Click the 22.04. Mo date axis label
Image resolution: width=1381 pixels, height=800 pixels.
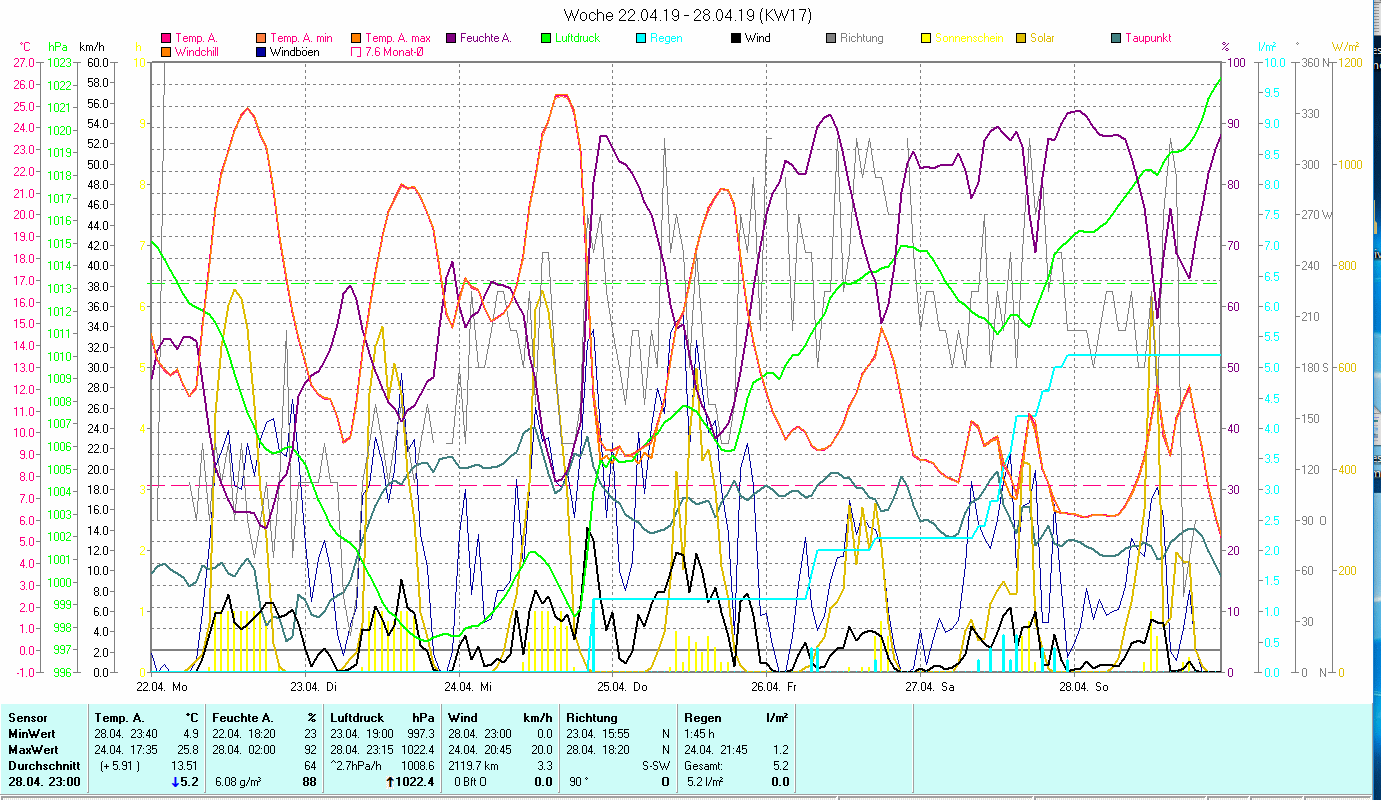click(162, 687)
